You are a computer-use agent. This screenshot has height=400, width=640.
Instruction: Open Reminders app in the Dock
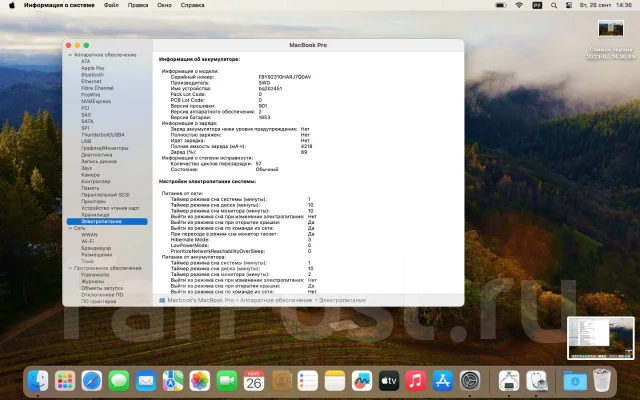click(307, 381)
